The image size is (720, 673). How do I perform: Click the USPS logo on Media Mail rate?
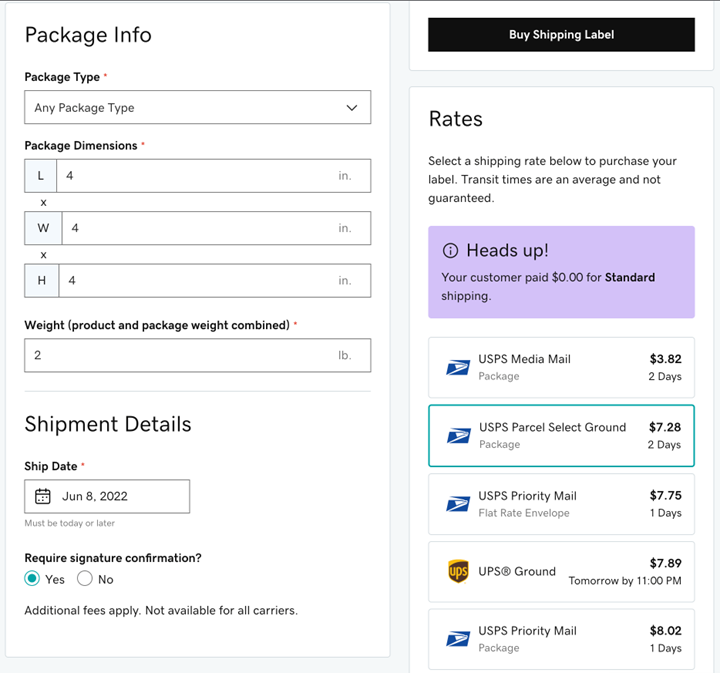[x=458, y=367]
